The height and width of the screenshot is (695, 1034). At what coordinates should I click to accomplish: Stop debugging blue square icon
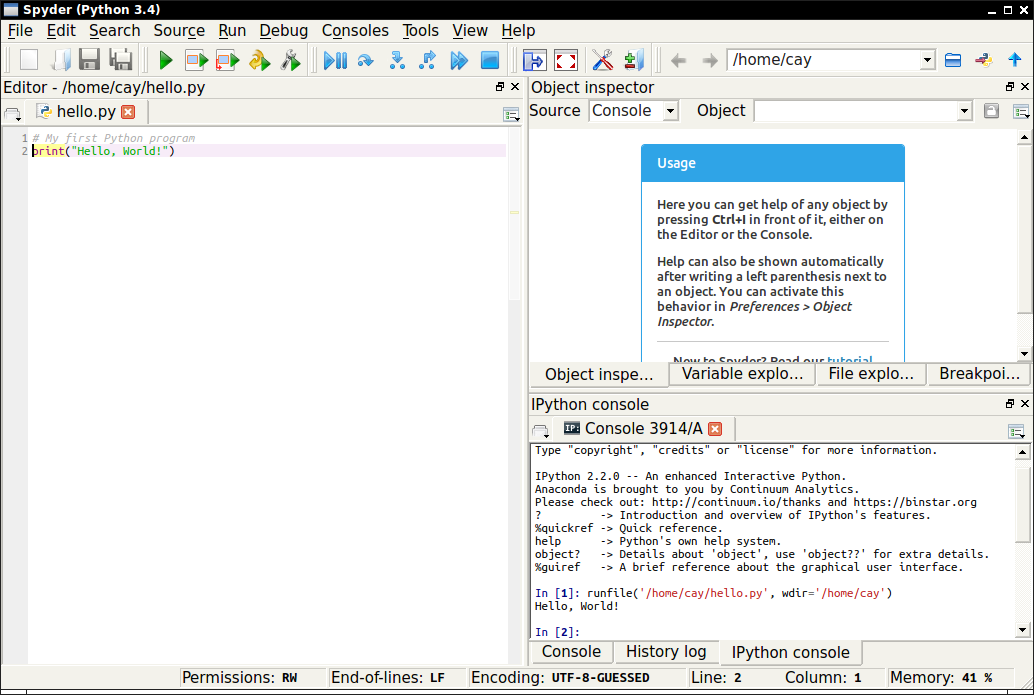pos(490,61)
